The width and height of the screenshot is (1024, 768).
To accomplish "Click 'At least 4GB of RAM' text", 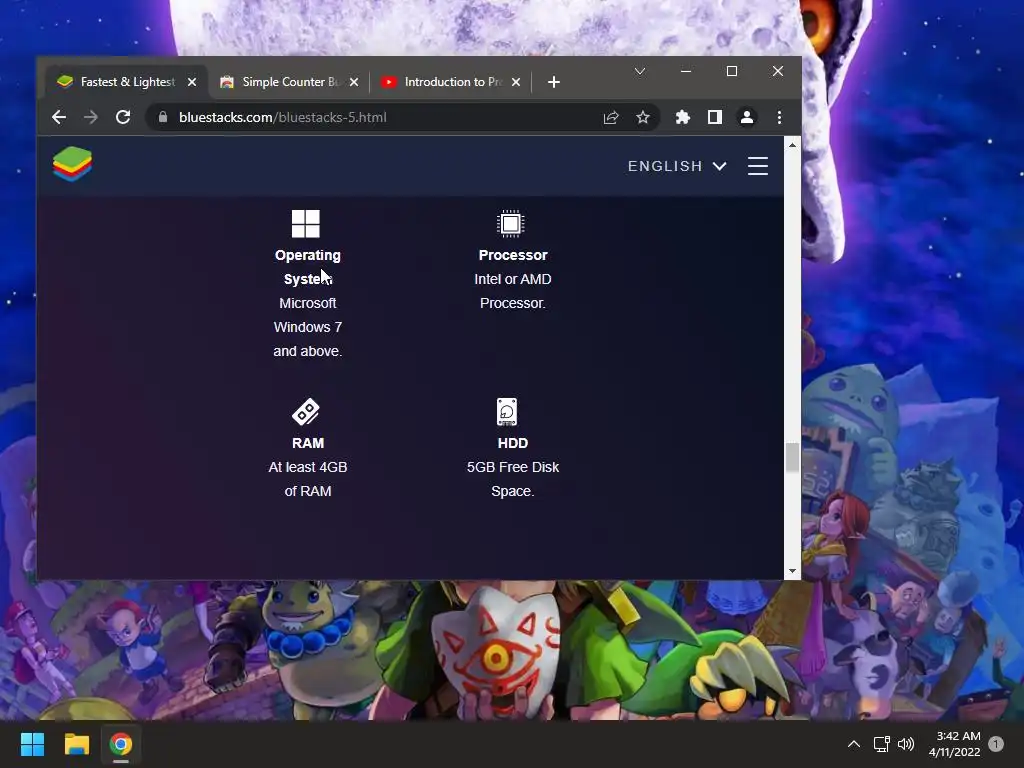I will (308, 479).
